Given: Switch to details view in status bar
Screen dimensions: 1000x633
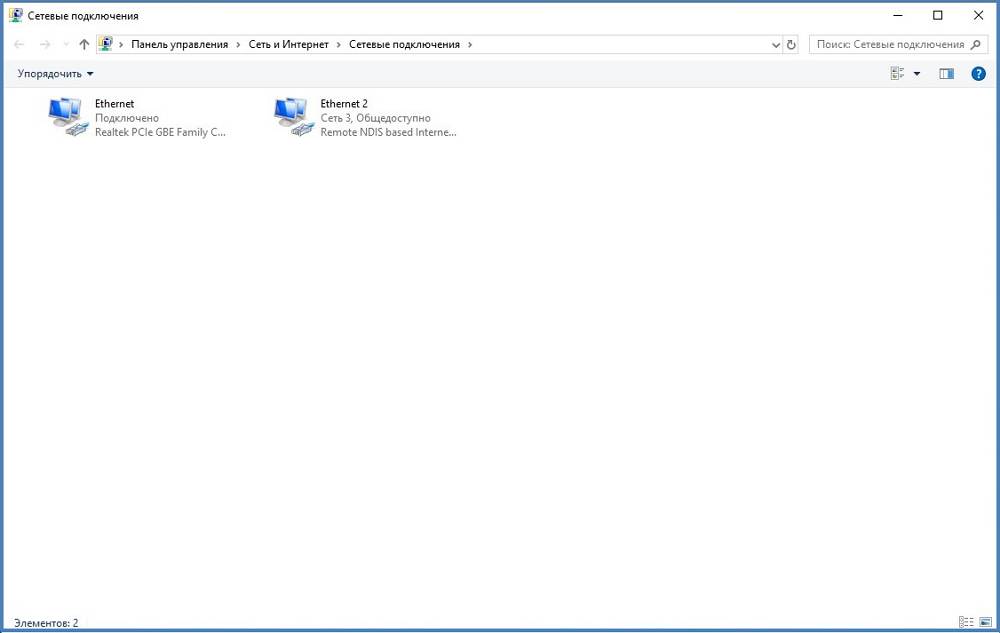Looking at the screenshot, I should click(x=965, y=622).
